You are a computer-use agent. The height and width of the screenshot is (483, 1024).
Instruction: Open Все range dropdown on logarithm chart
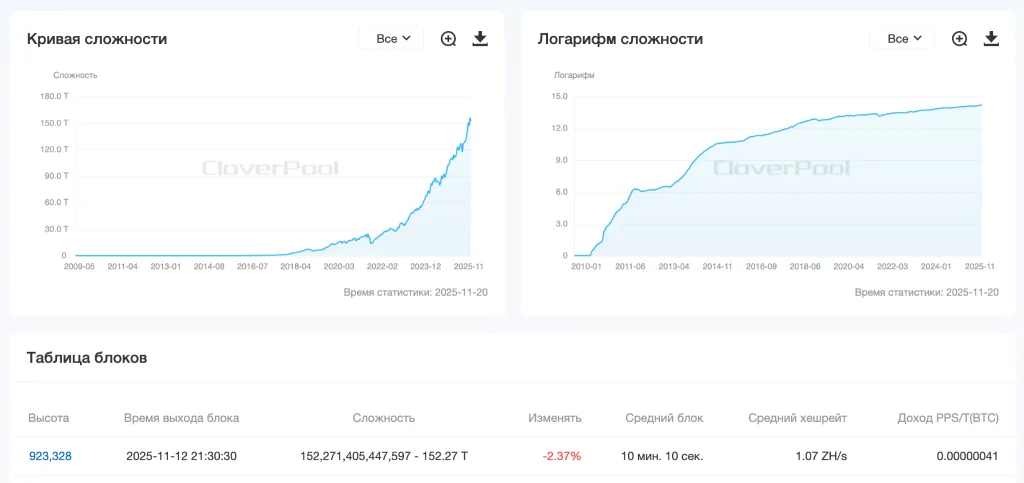pos(902,39)
